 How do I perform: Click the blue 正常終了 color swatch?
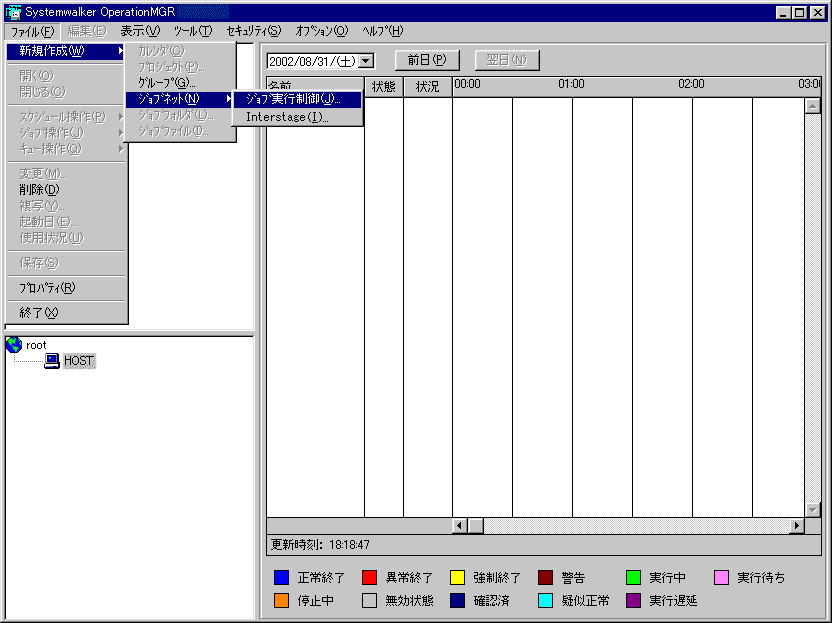281,577
